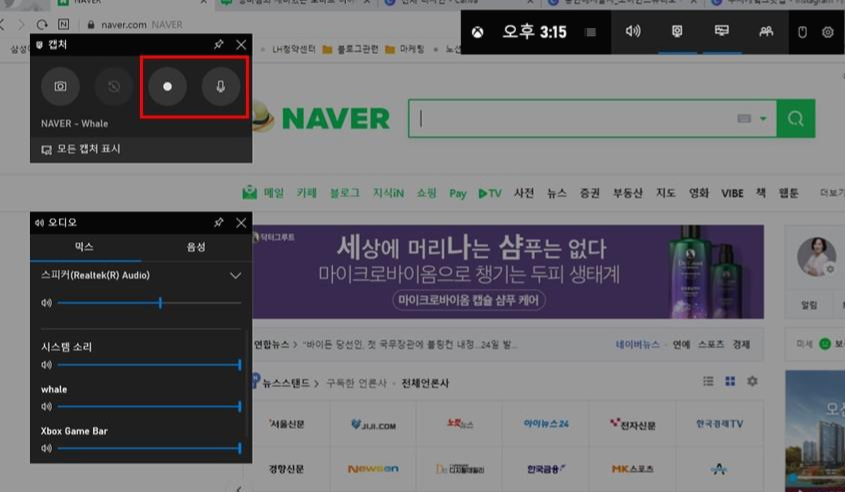This screenshot has width=845, height=492.
Task: Switch to the Voice tab in Audio
Action: (x=196, y=247)
